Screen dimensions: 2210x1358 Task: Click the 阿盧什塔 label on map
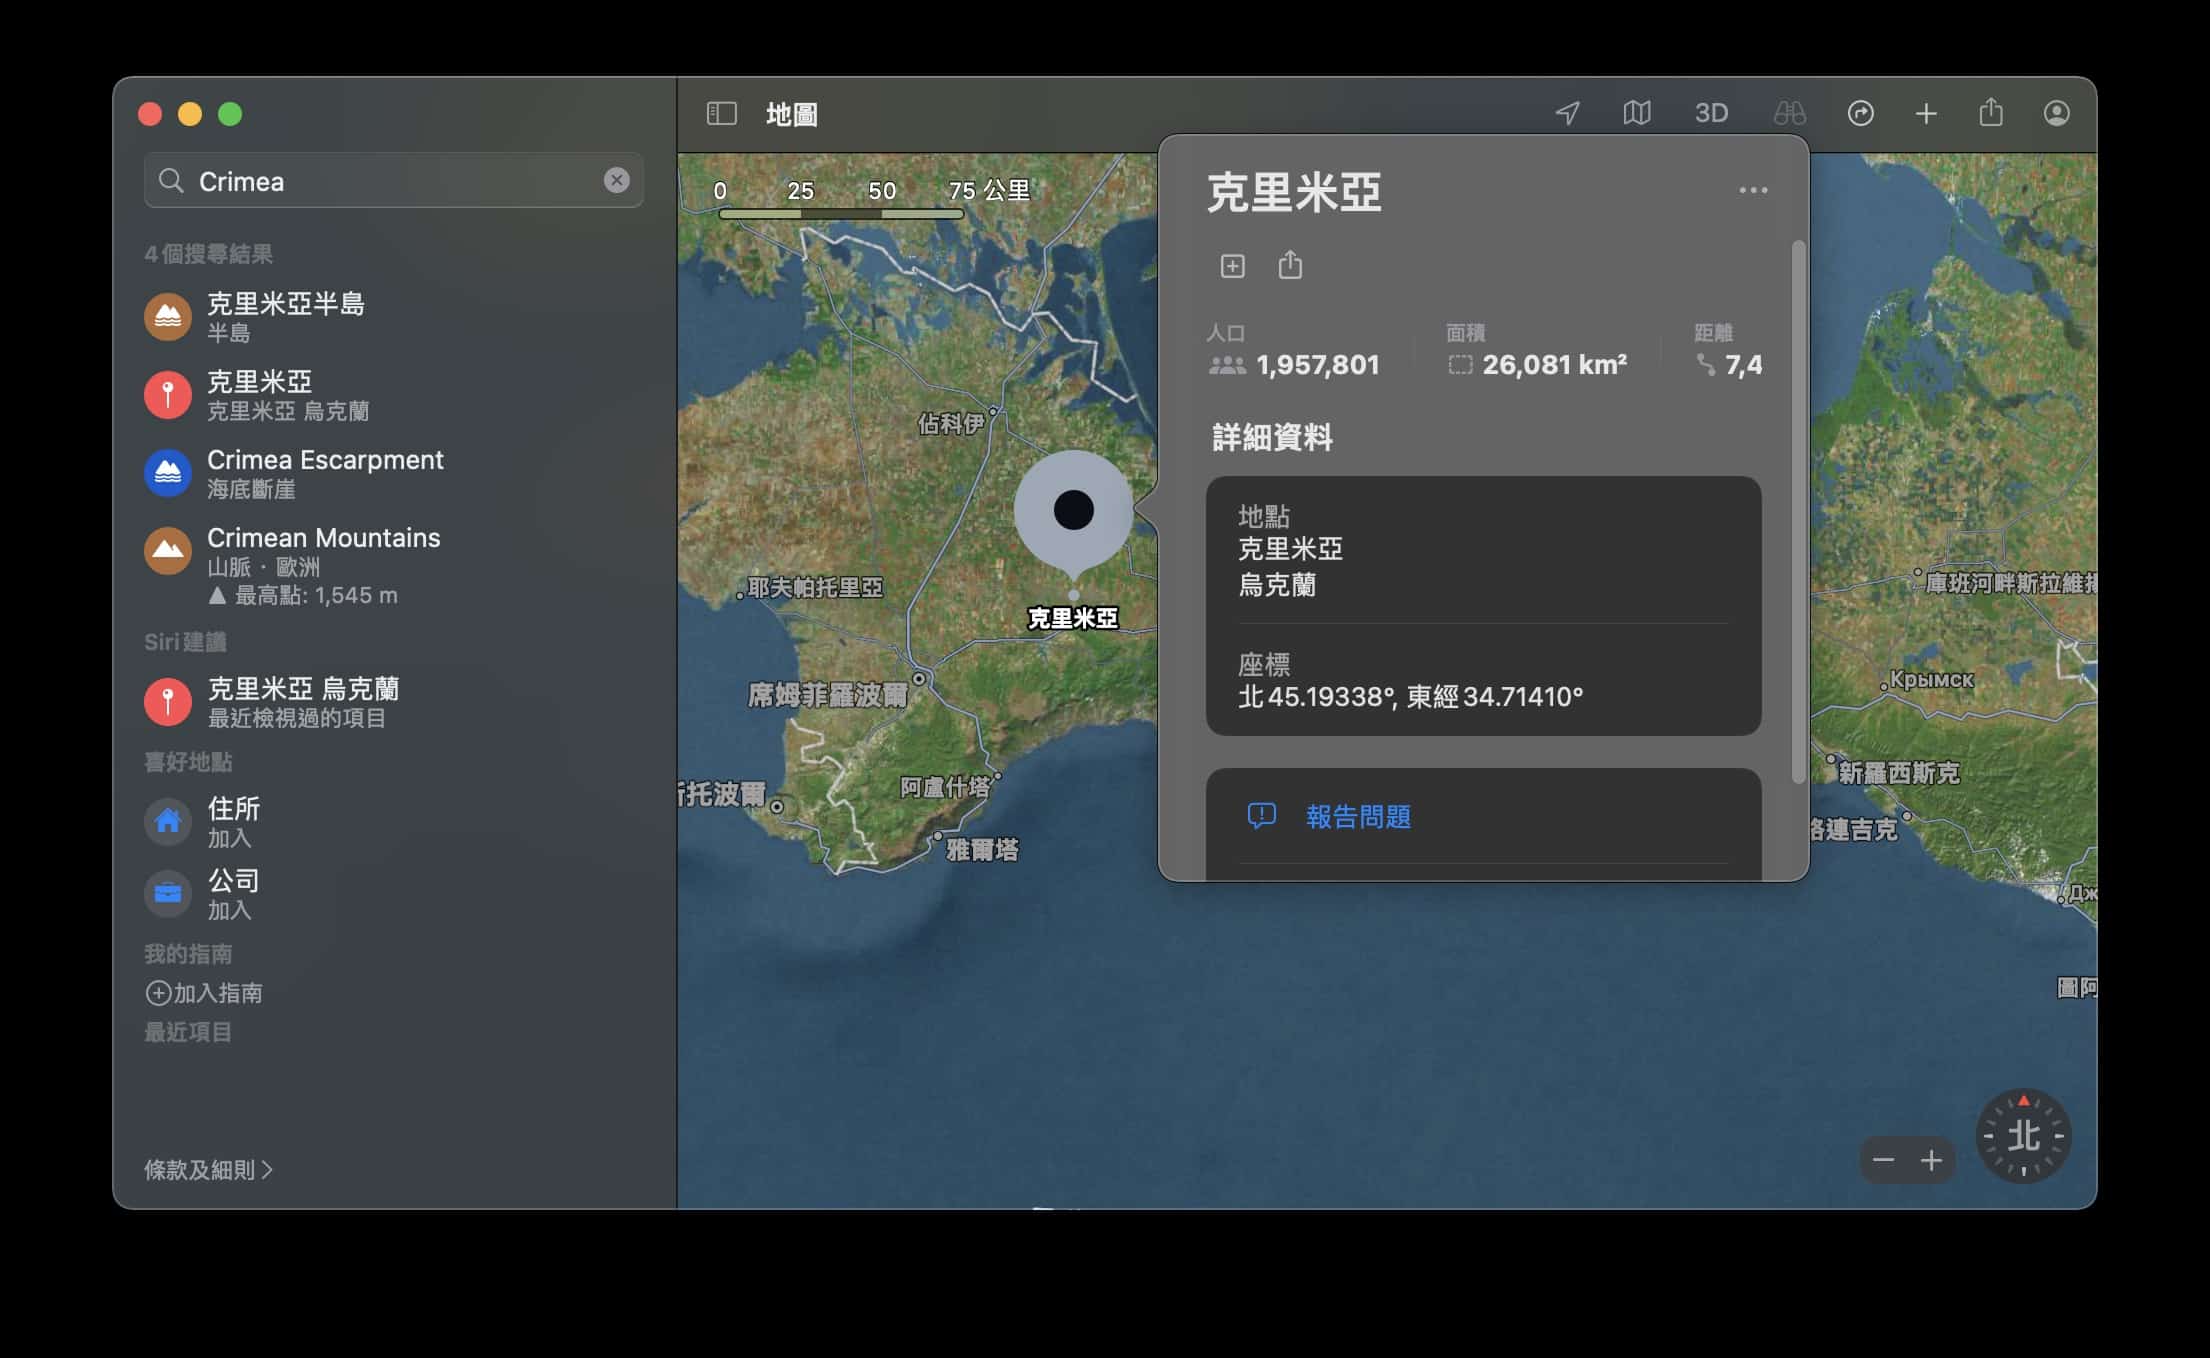[945, 787]
